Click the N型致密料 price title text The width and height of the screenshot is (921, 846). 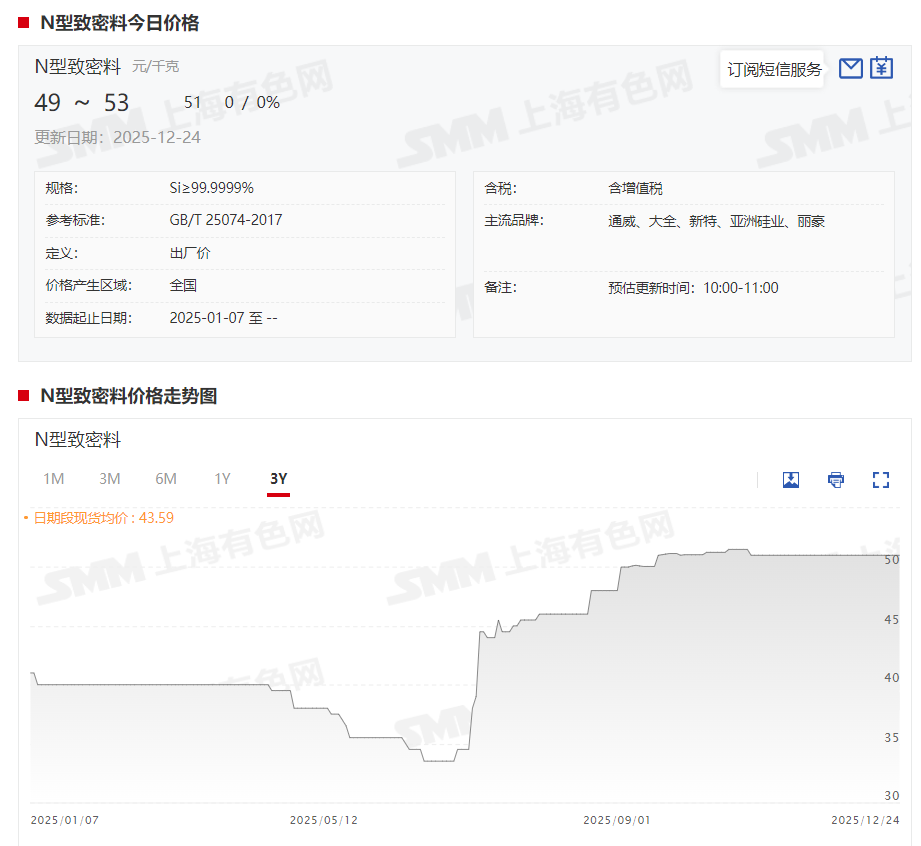pyautogui.click(x=78, y=67)
